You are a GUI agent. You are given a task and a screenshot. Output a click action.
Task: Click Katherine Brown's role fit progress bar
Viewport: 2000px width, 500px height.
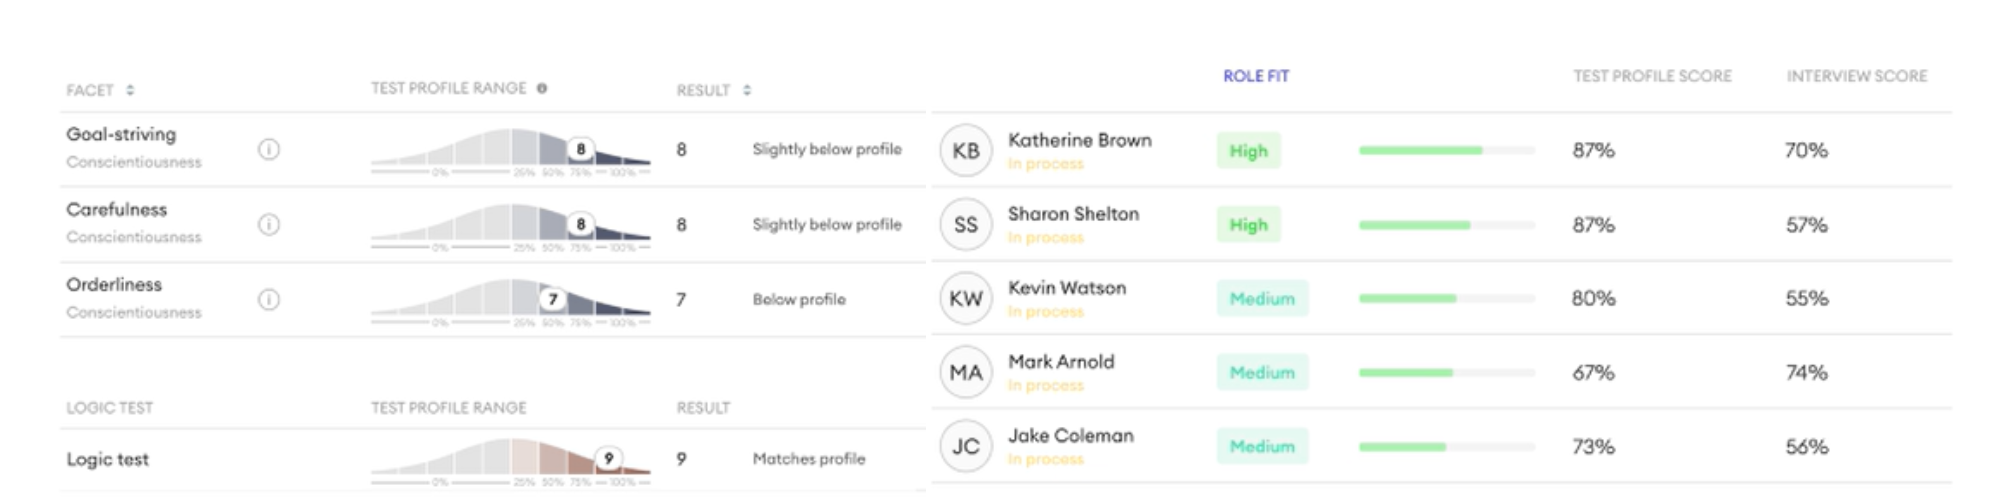click(1446, 151)
